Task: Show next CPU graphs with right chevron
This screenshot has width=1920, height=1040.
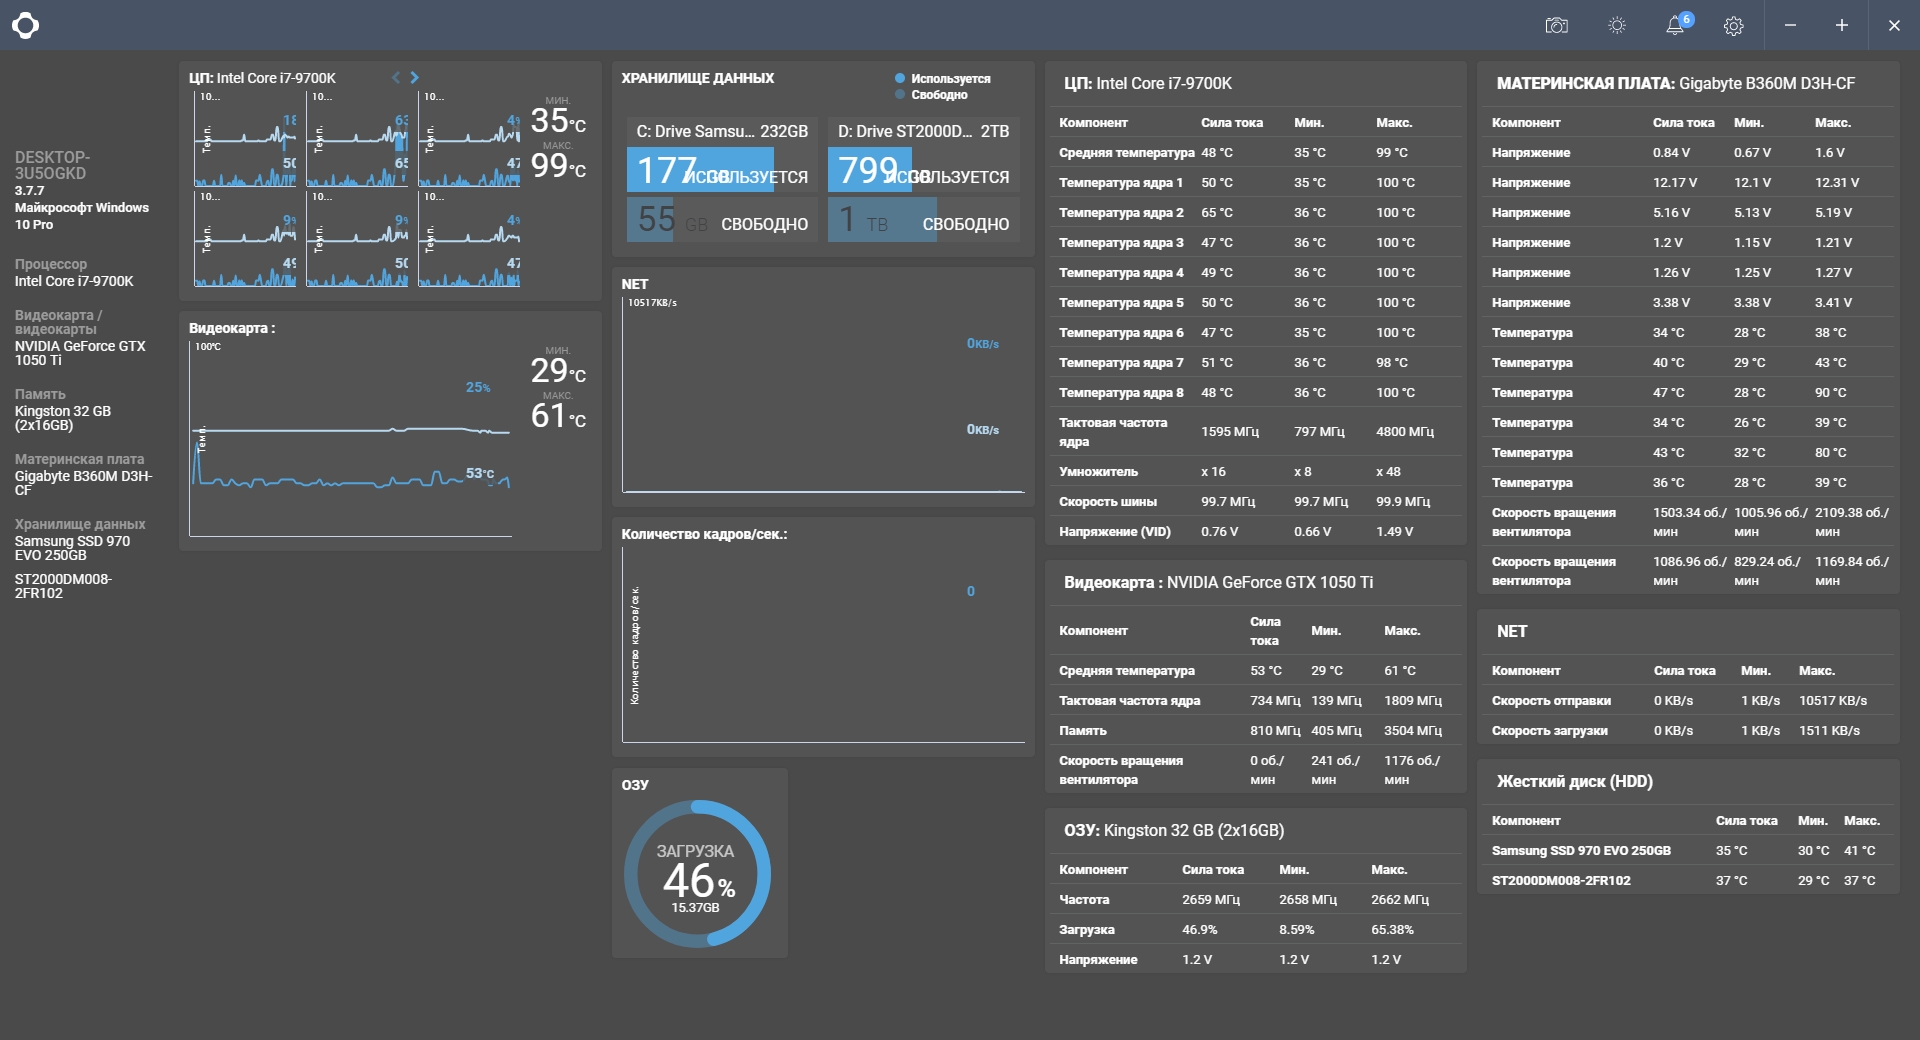Action: tap(414, 77)
